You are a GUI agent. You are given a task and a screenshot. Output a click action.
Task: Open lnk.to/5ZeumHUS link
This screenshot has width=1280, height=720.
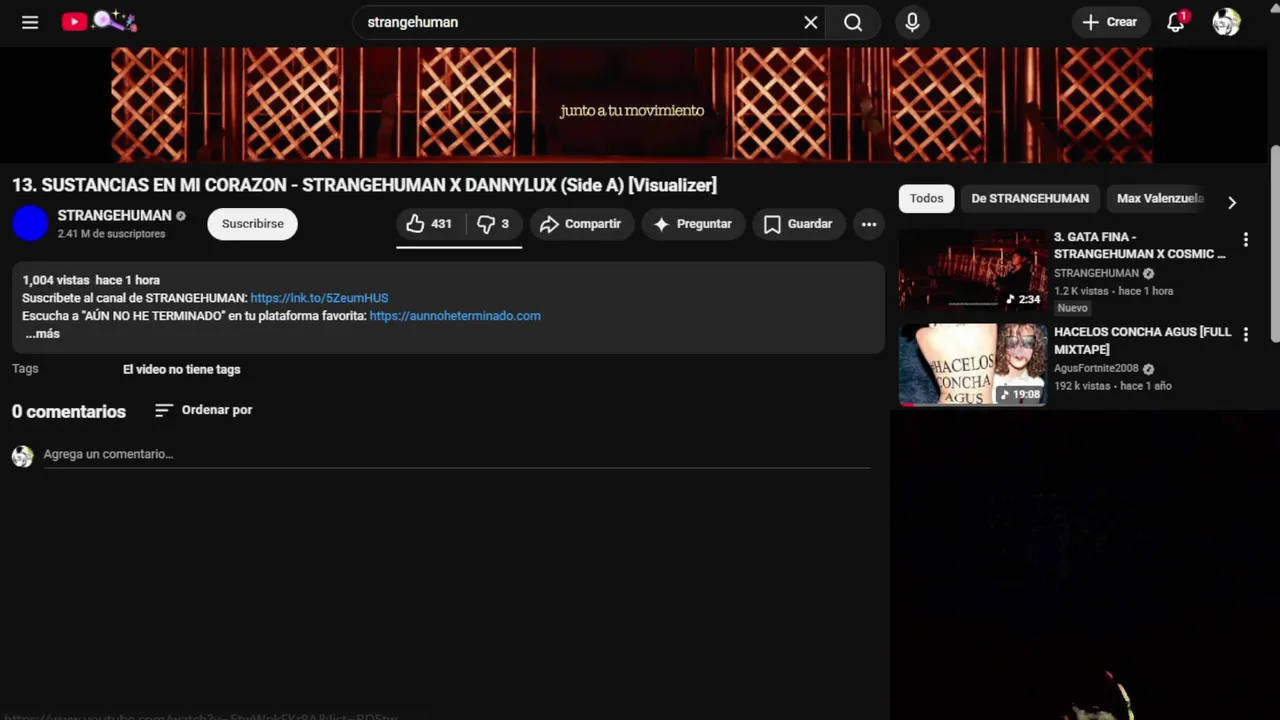click(319, 298)
